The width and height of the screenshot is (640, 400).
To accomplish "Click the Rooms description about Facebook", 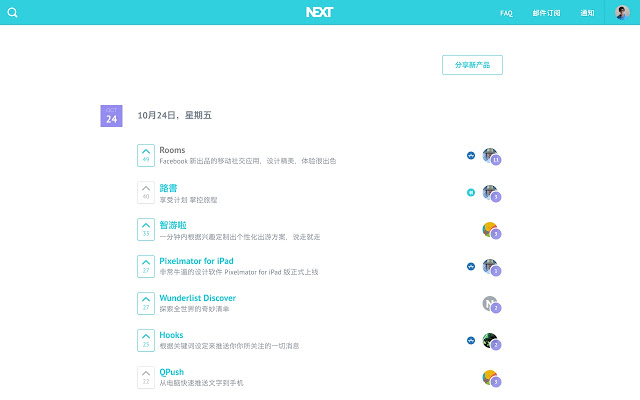I will tap(248, 161).
